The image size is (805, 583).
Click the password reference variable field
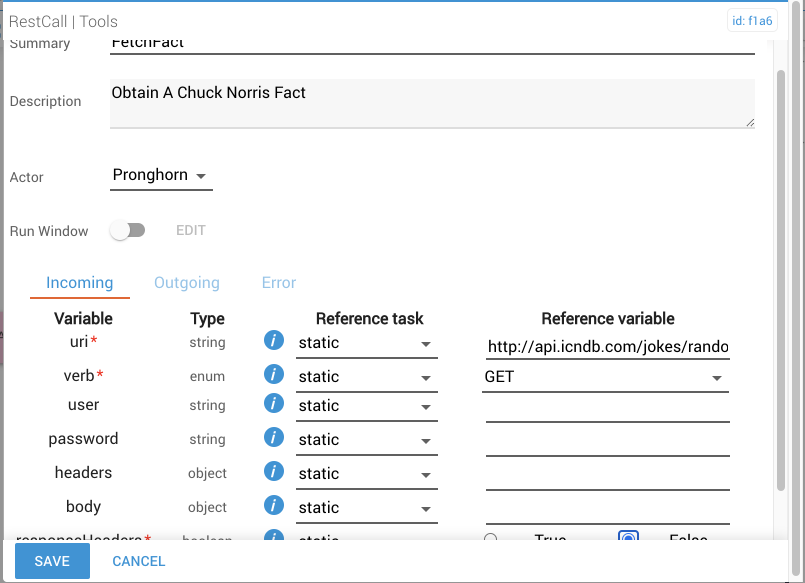(608, 443)
